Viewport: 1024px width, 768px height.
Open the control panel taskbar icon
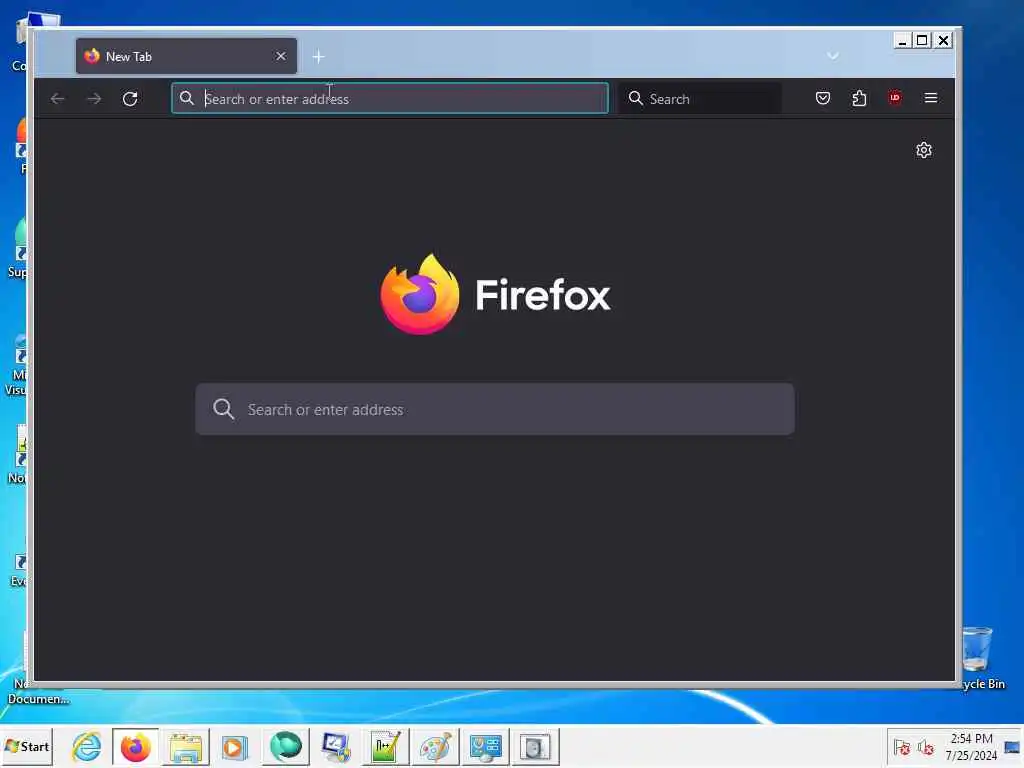click(x=486, y=747)
